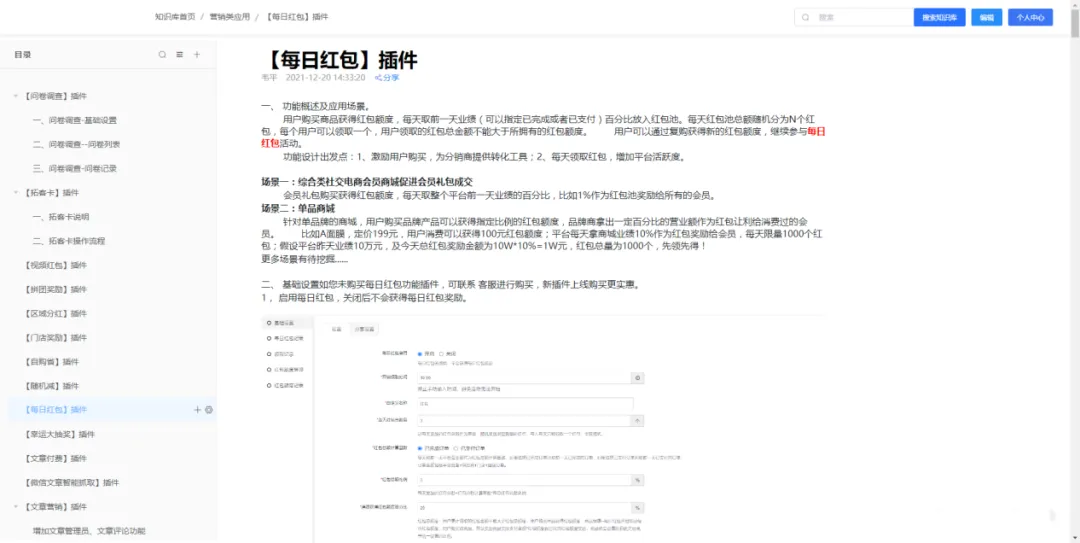Open 一、拓客卡说明 page
This screenshot has height=543, width=1080.
[x=61, y=216]
